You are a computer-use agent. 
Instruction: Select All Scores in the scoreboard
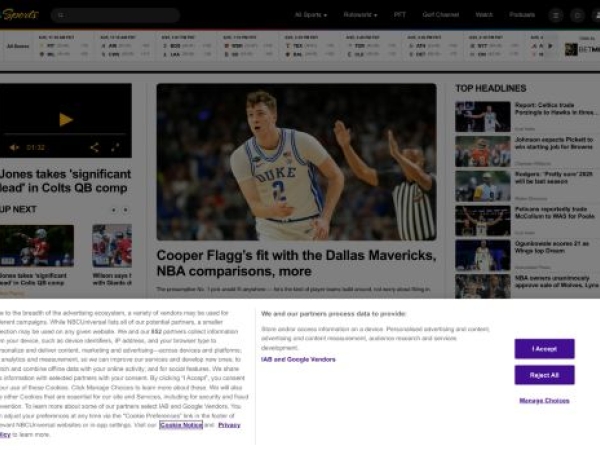[18, 46]
